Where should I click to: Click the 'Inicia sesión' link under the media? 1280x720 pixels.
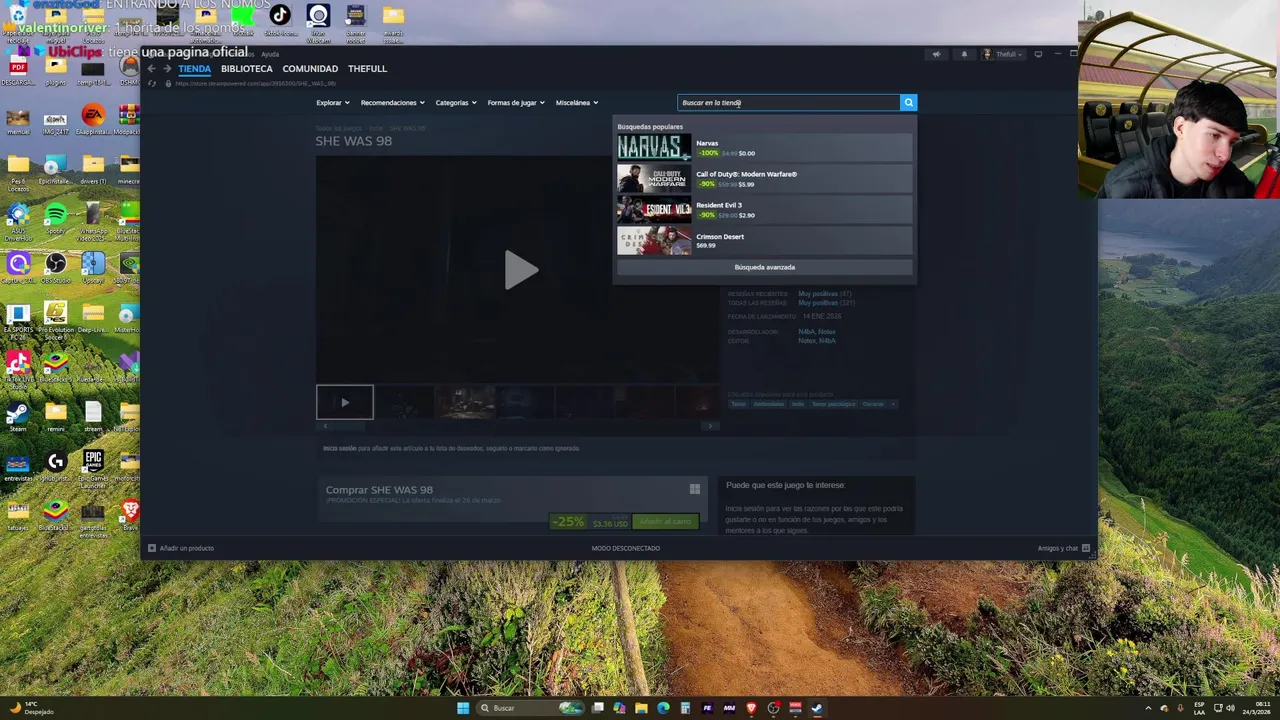pyautogui.click(x=338, y=448)
